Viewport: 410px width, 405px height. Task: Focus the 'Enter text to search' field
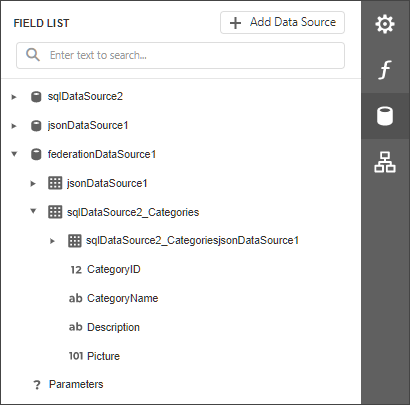pyautogui.click(x=180, y=55)
